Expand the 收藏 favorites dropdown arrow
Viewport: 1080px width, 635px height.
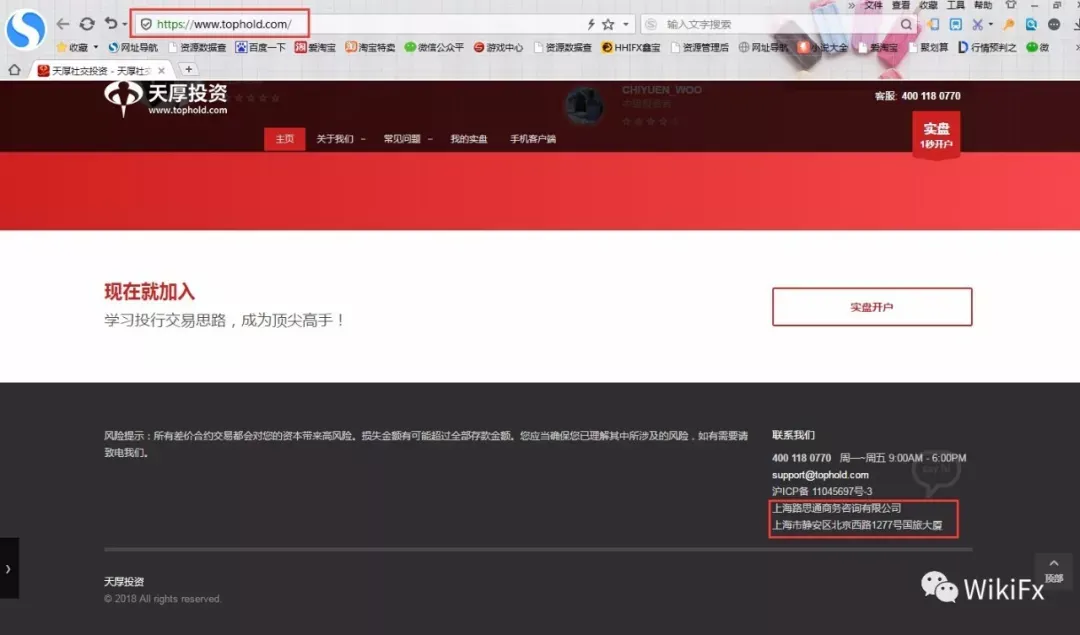click(96, 48)
